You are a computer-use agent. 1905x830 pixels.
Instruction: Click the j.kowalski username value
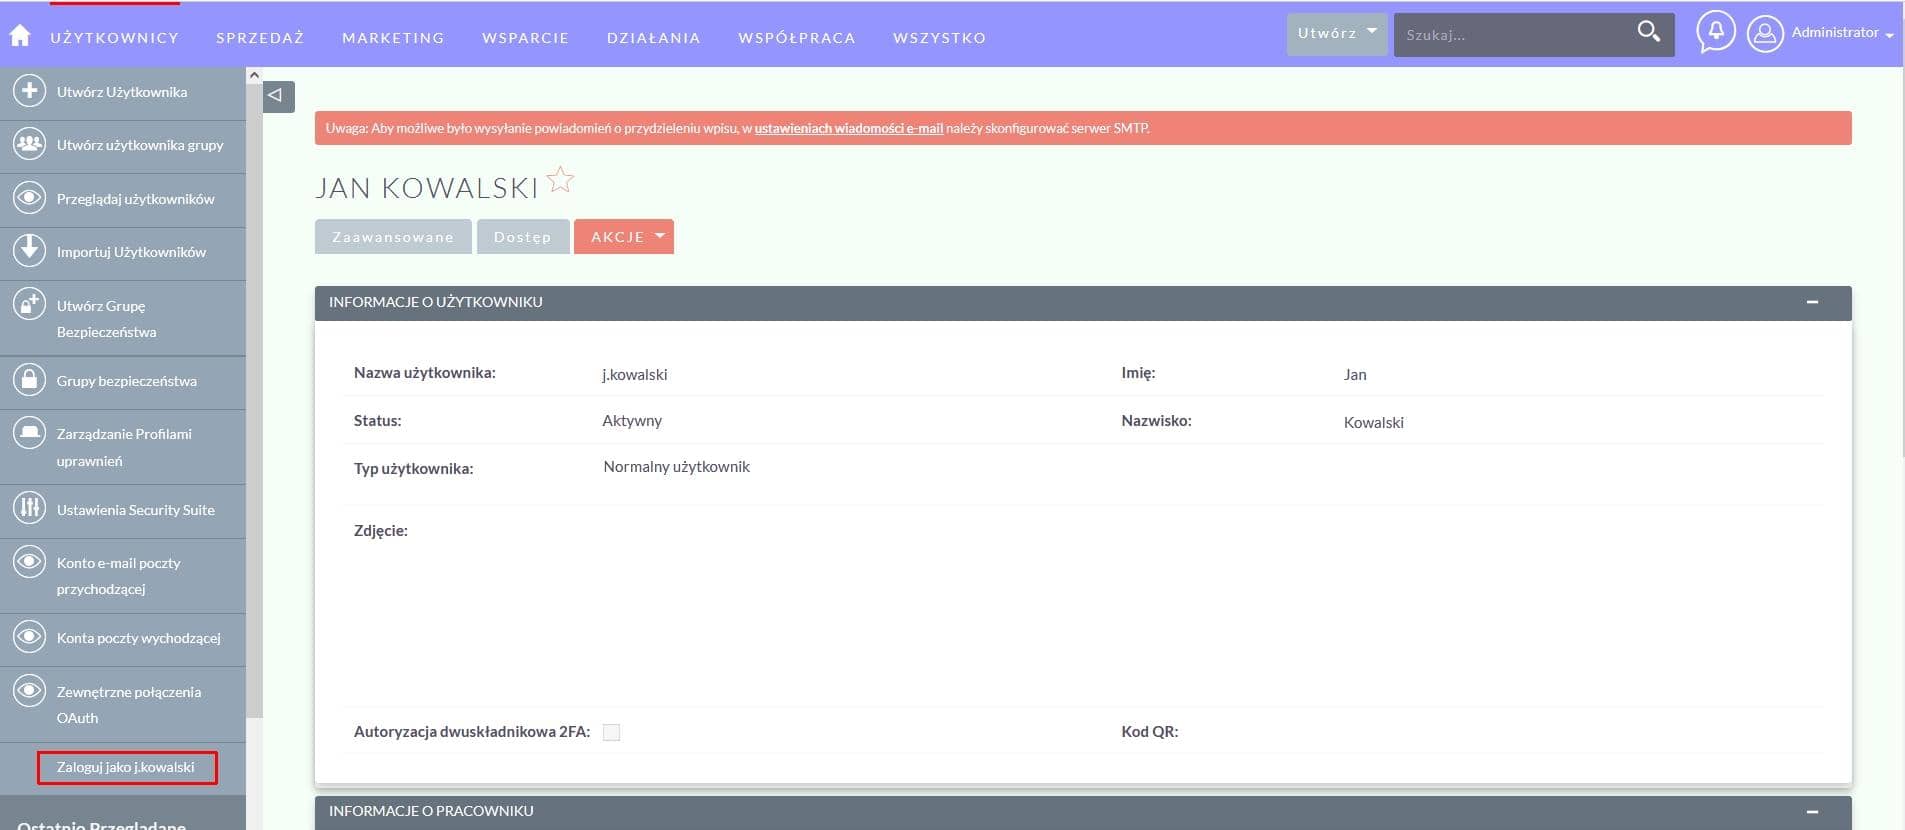(x=635, y=375)
